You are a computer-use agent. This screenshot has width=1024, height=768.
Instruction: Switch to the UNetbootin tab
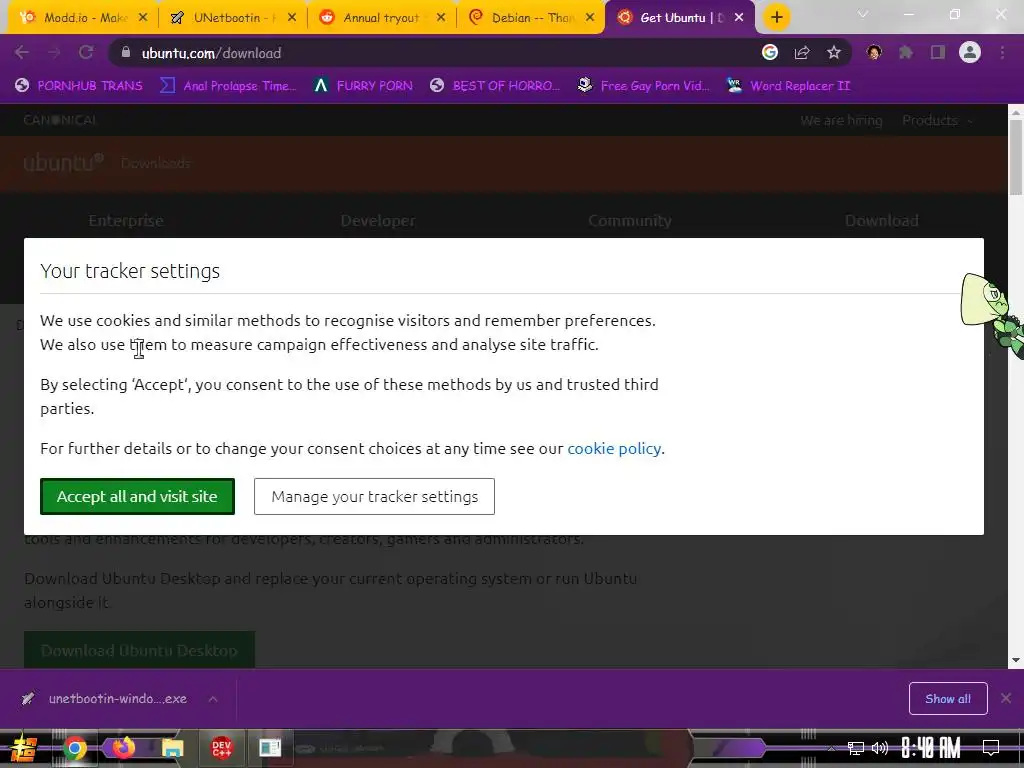[232, 18]
